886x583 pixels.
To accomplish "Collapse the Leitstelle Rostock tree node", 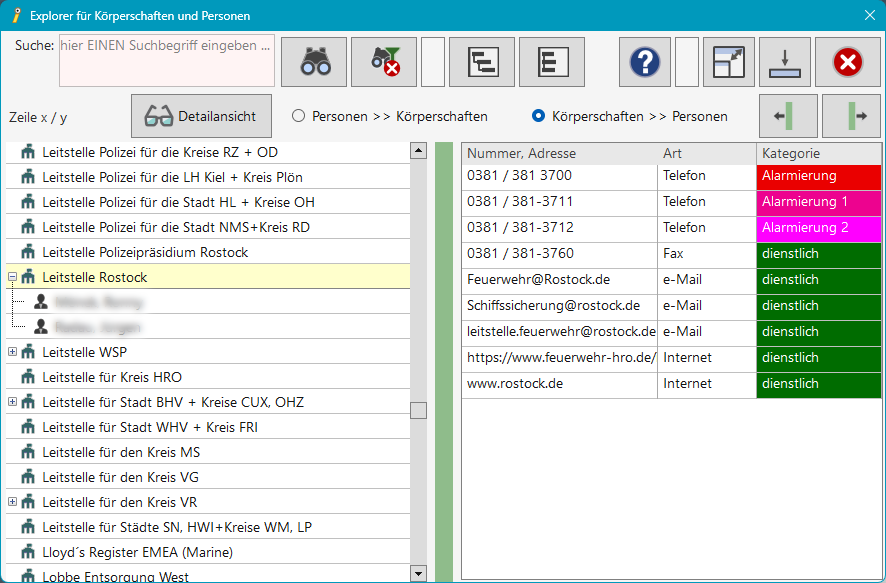I will (12, 277).
